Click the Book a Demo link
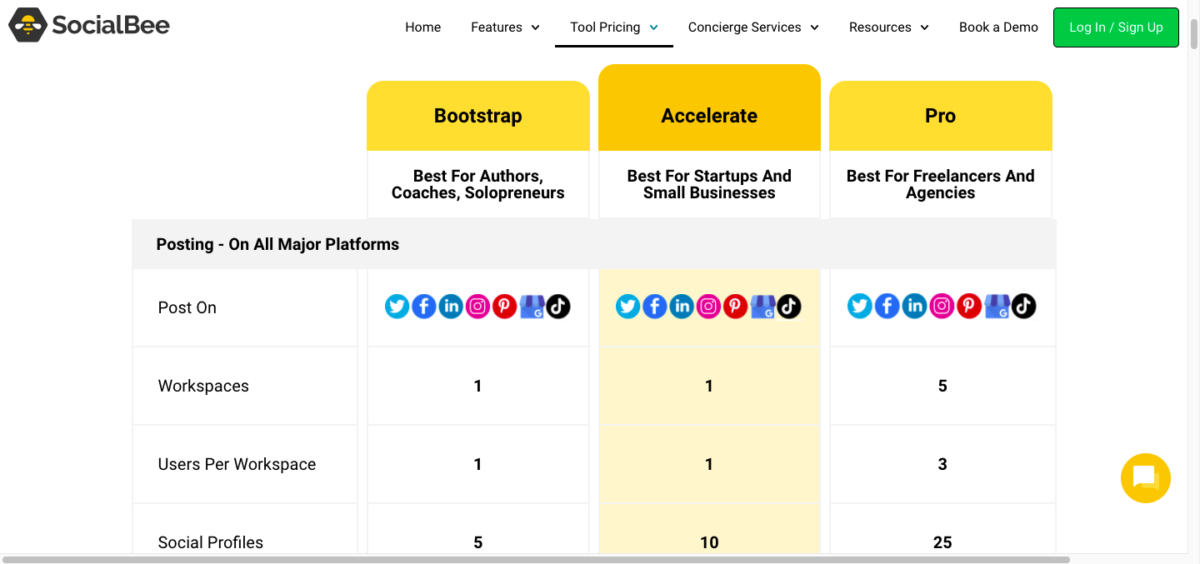The height and width of the screenshot is (564, 1200). coord(998,27)
